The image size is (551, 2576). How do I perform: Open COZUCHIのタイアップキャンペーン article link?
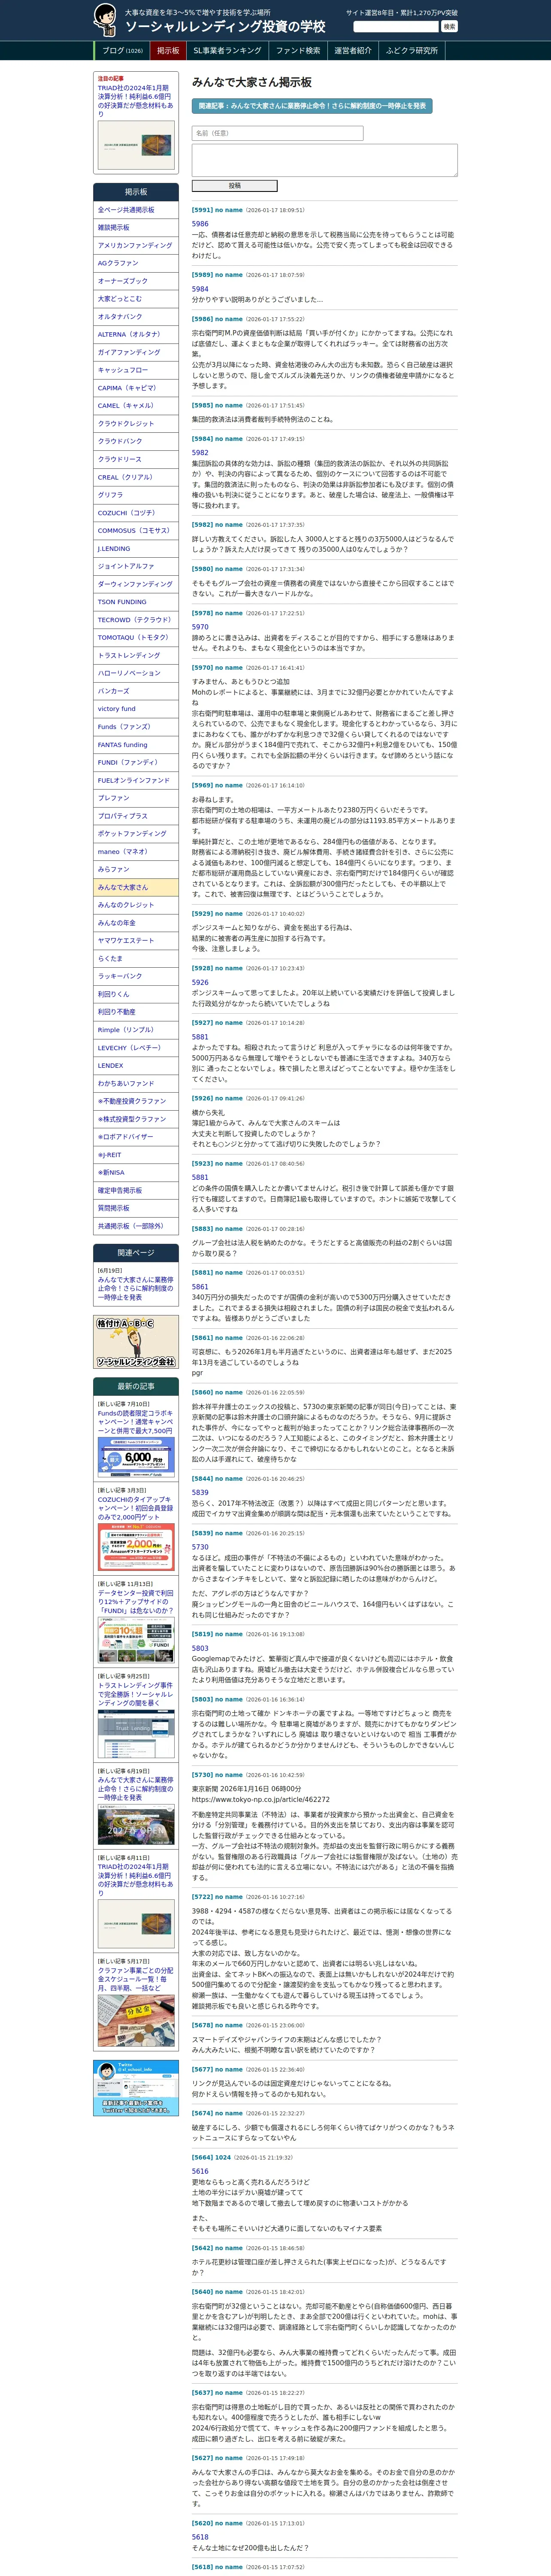(135, 1508)
